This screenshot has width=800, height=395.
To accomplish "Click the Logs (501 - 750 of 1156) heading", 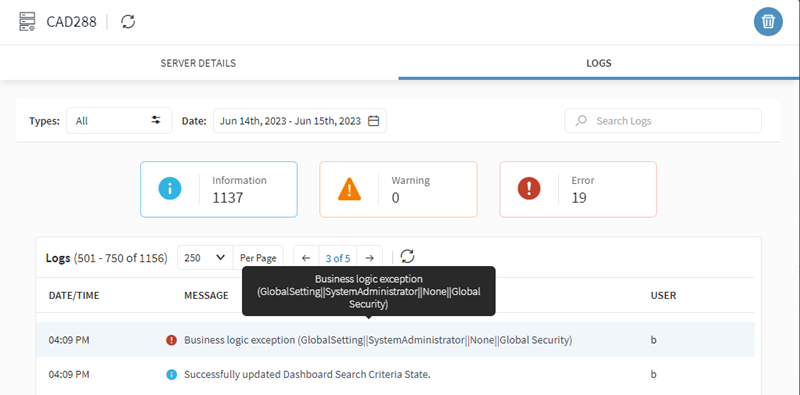I will point(107,258).
